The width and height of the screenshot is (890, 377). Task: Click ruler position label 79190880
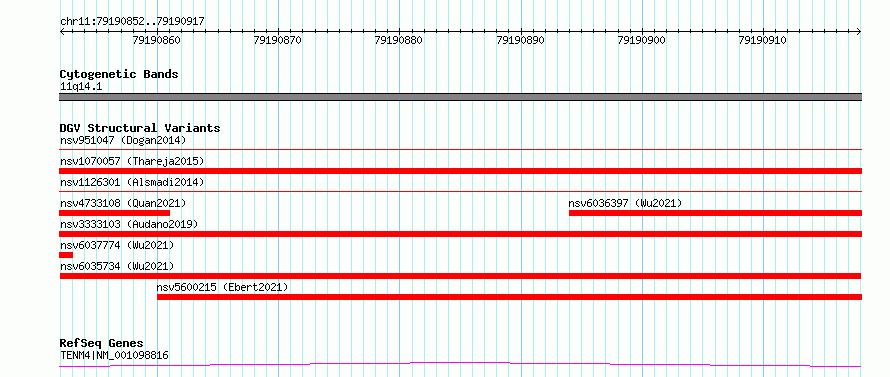pos(399,40)
